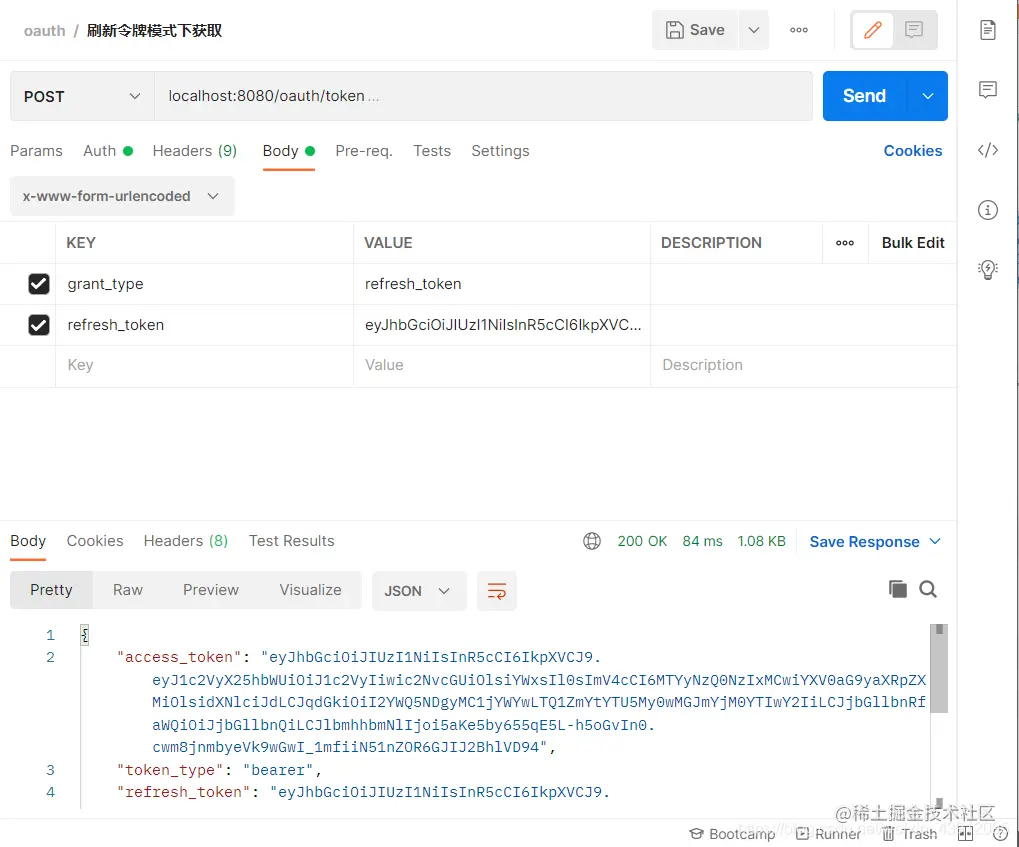Click the globe network information icon

(x=591, y=541)
